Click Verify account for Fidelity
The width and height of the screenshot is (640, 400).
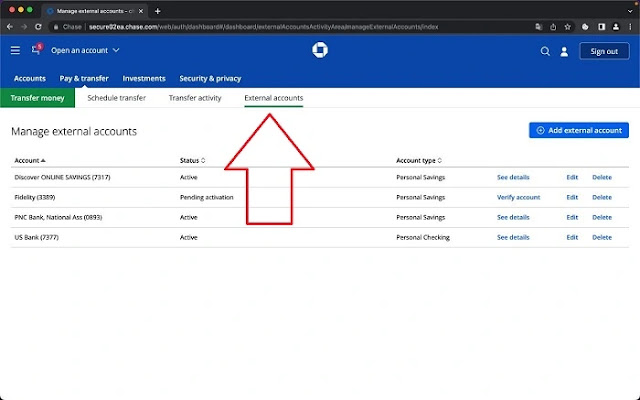click(518, 197)
